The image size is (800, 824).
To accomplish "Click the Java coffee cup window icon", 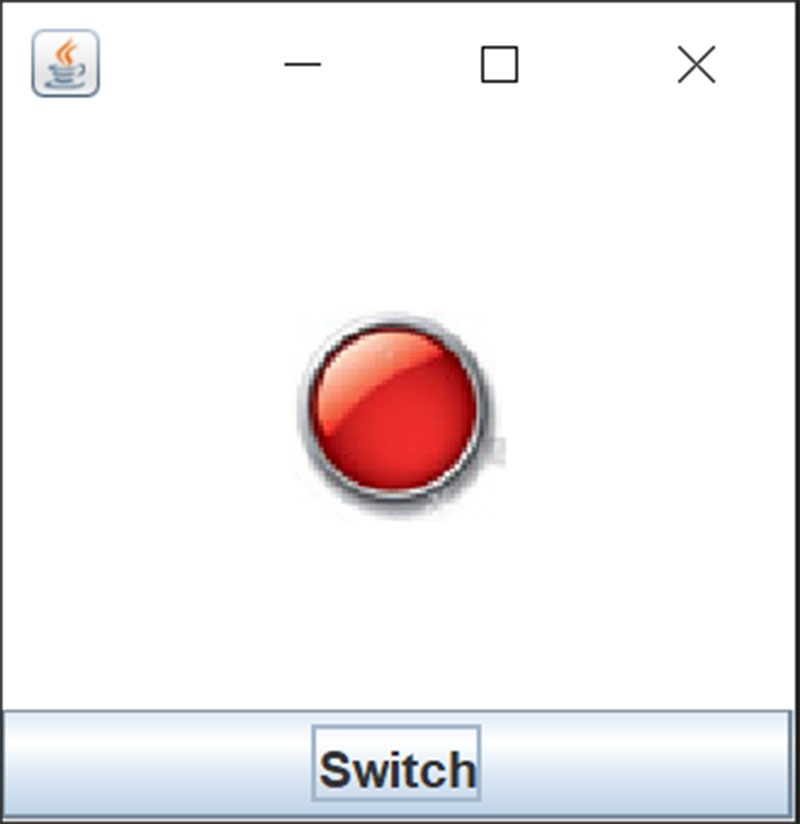I will click(65, 63).
